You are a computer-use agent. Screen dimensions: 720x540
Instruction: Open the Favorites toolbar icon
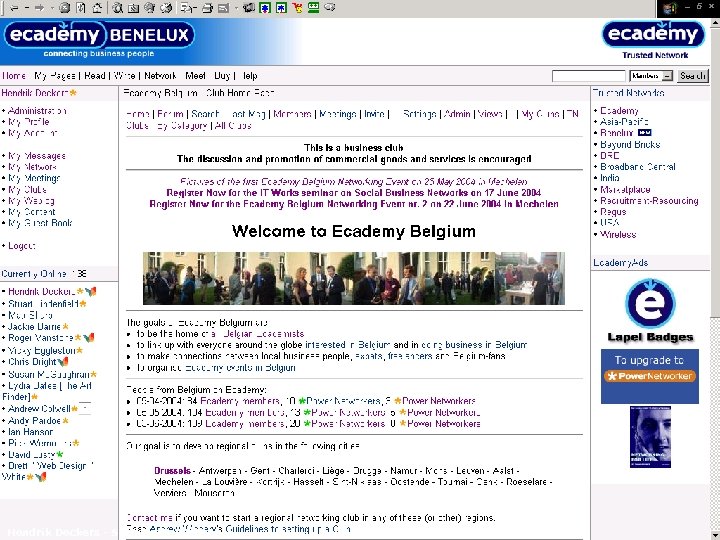[134, 7]
